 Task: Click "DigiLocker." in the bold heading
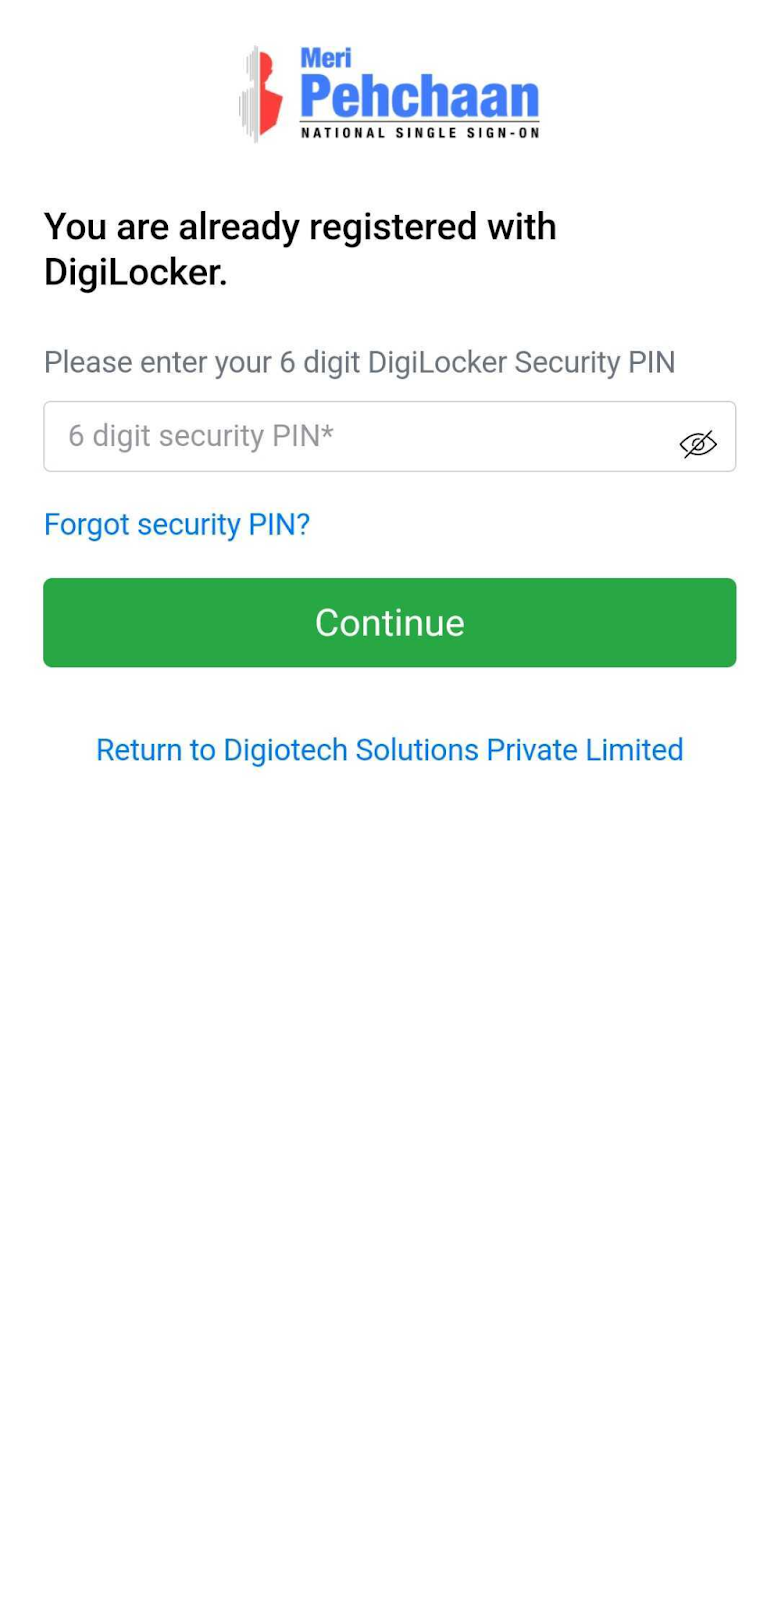click(x=136, y=272)
